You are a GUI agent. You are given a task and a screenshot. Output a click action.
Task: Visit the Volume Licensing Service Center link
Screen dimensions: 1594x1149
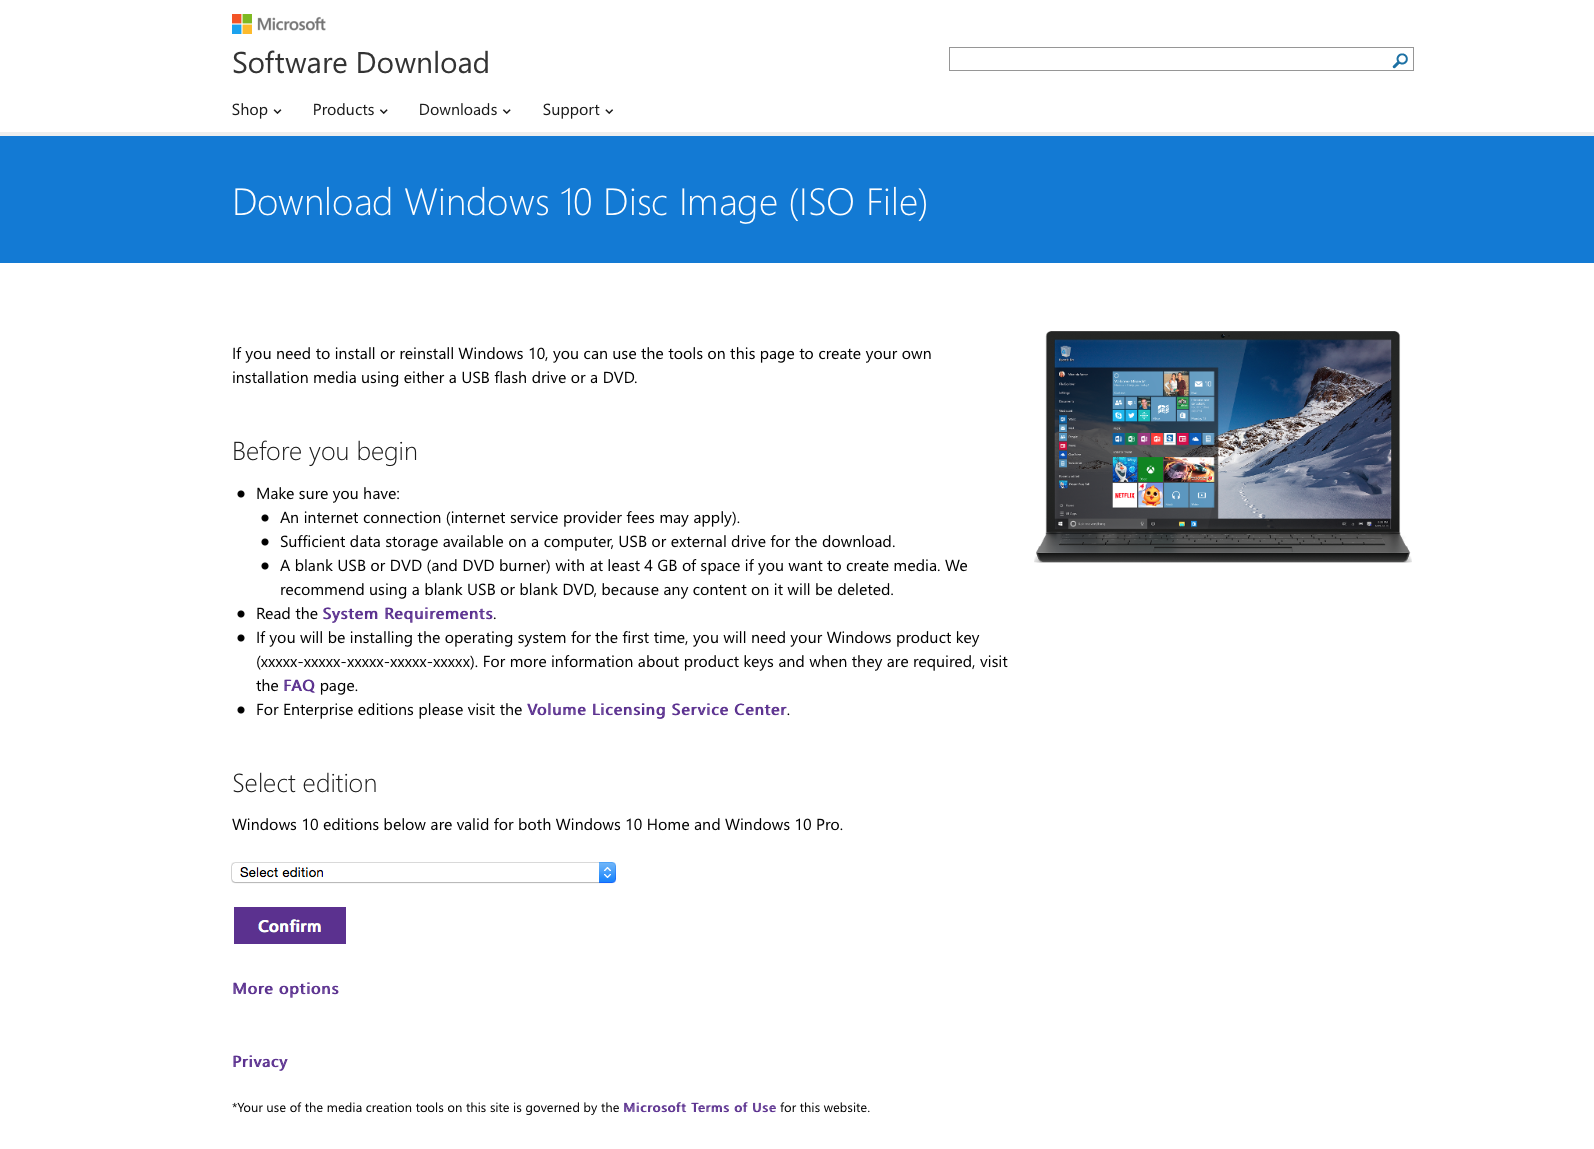point(657,710)
